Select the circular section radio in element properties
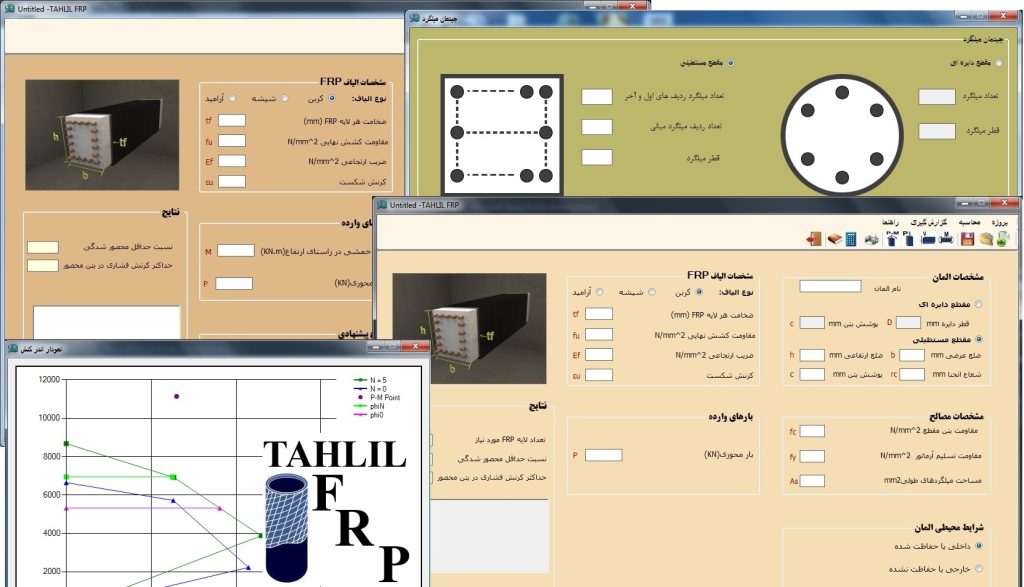The height and width of the screenshot is (587, 1024). pos(978,304)
